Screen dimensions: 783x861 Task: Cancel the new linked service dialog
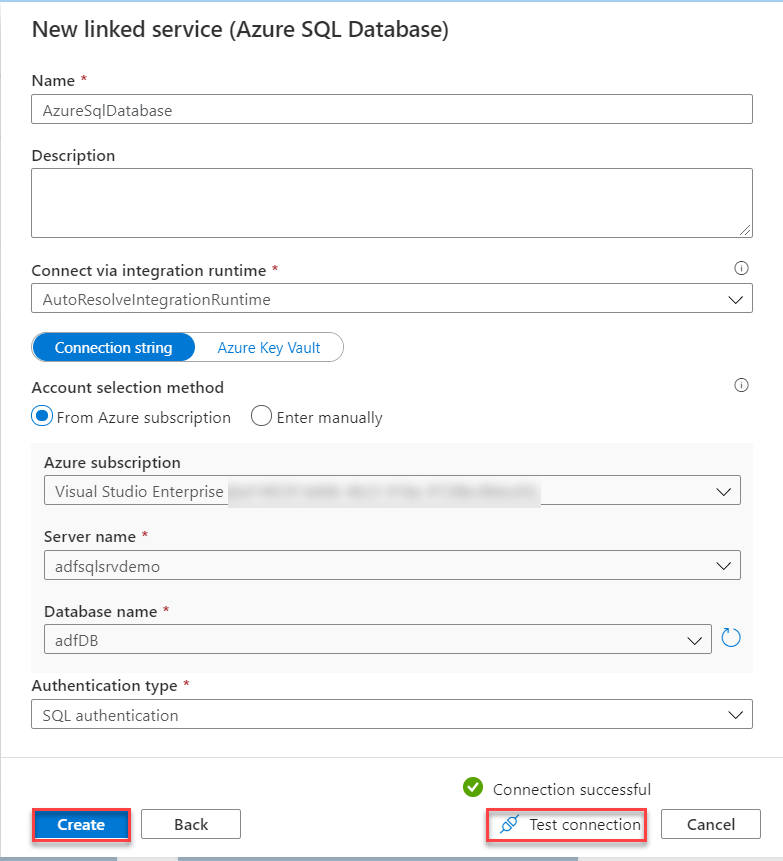tap(710, 824)
